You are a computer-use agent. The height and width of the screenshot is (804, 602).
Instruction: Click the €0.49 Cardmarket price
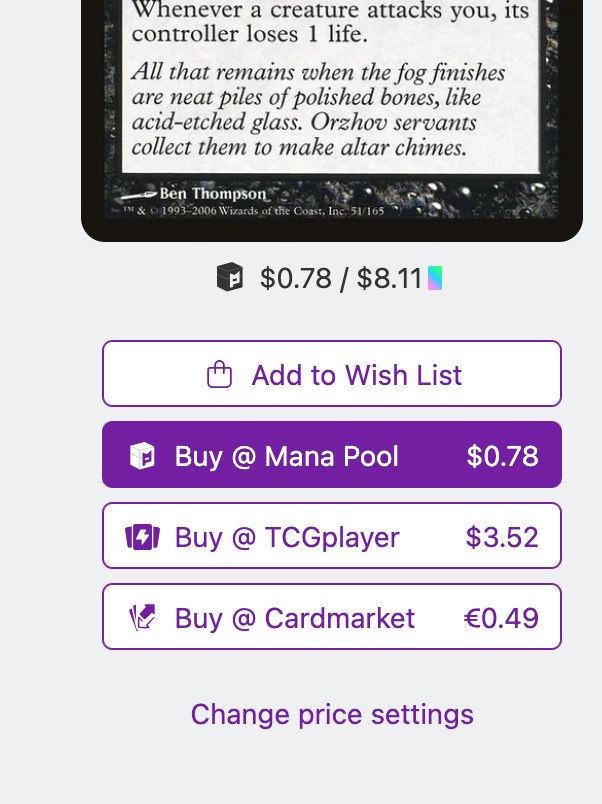tap(501, 618)
